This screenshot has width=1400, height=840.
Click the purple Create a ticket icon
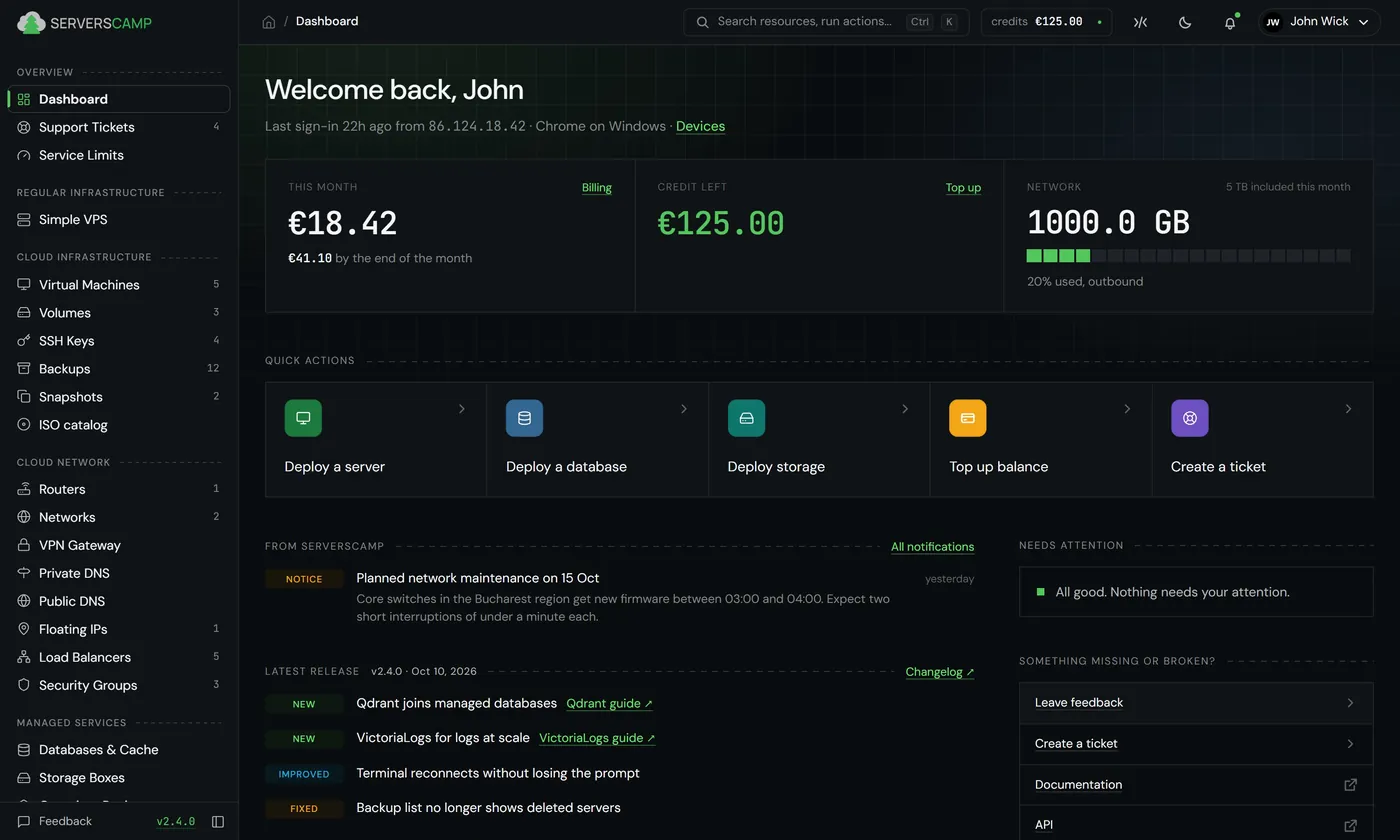[x=1189, y=418]
